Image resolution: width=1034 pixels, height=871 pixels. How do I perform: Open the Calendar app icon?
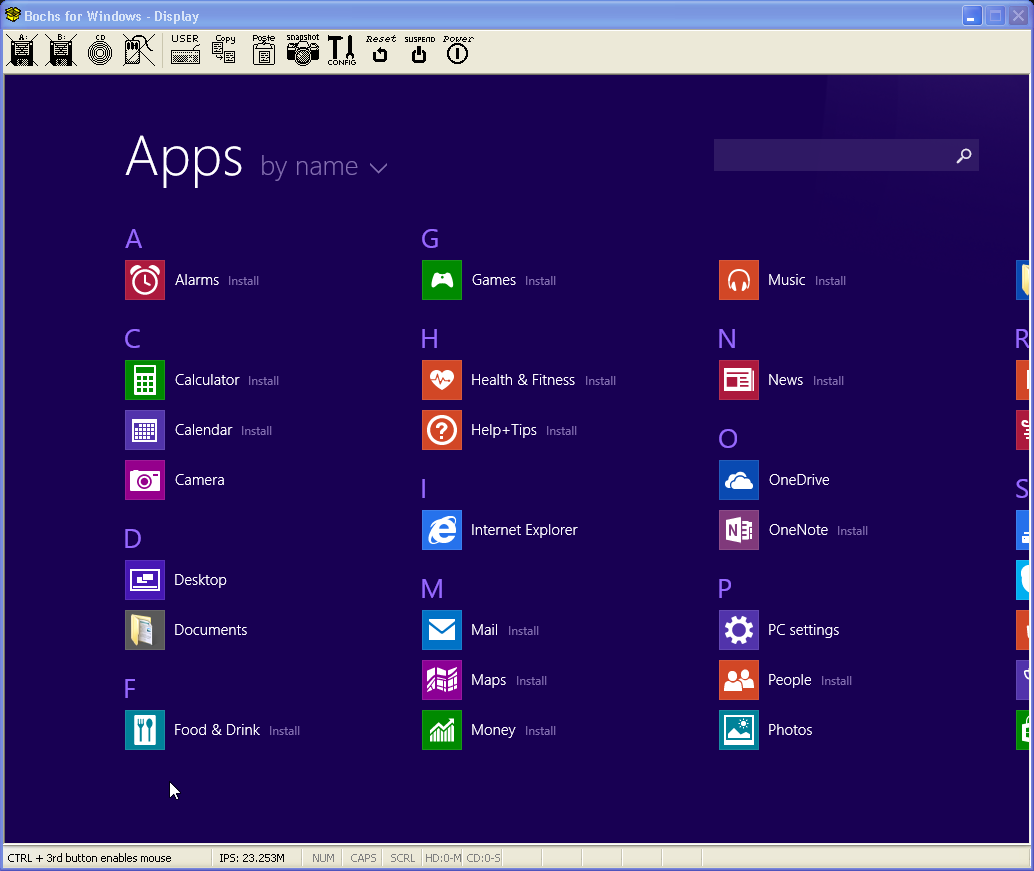[x=145, y=430]
